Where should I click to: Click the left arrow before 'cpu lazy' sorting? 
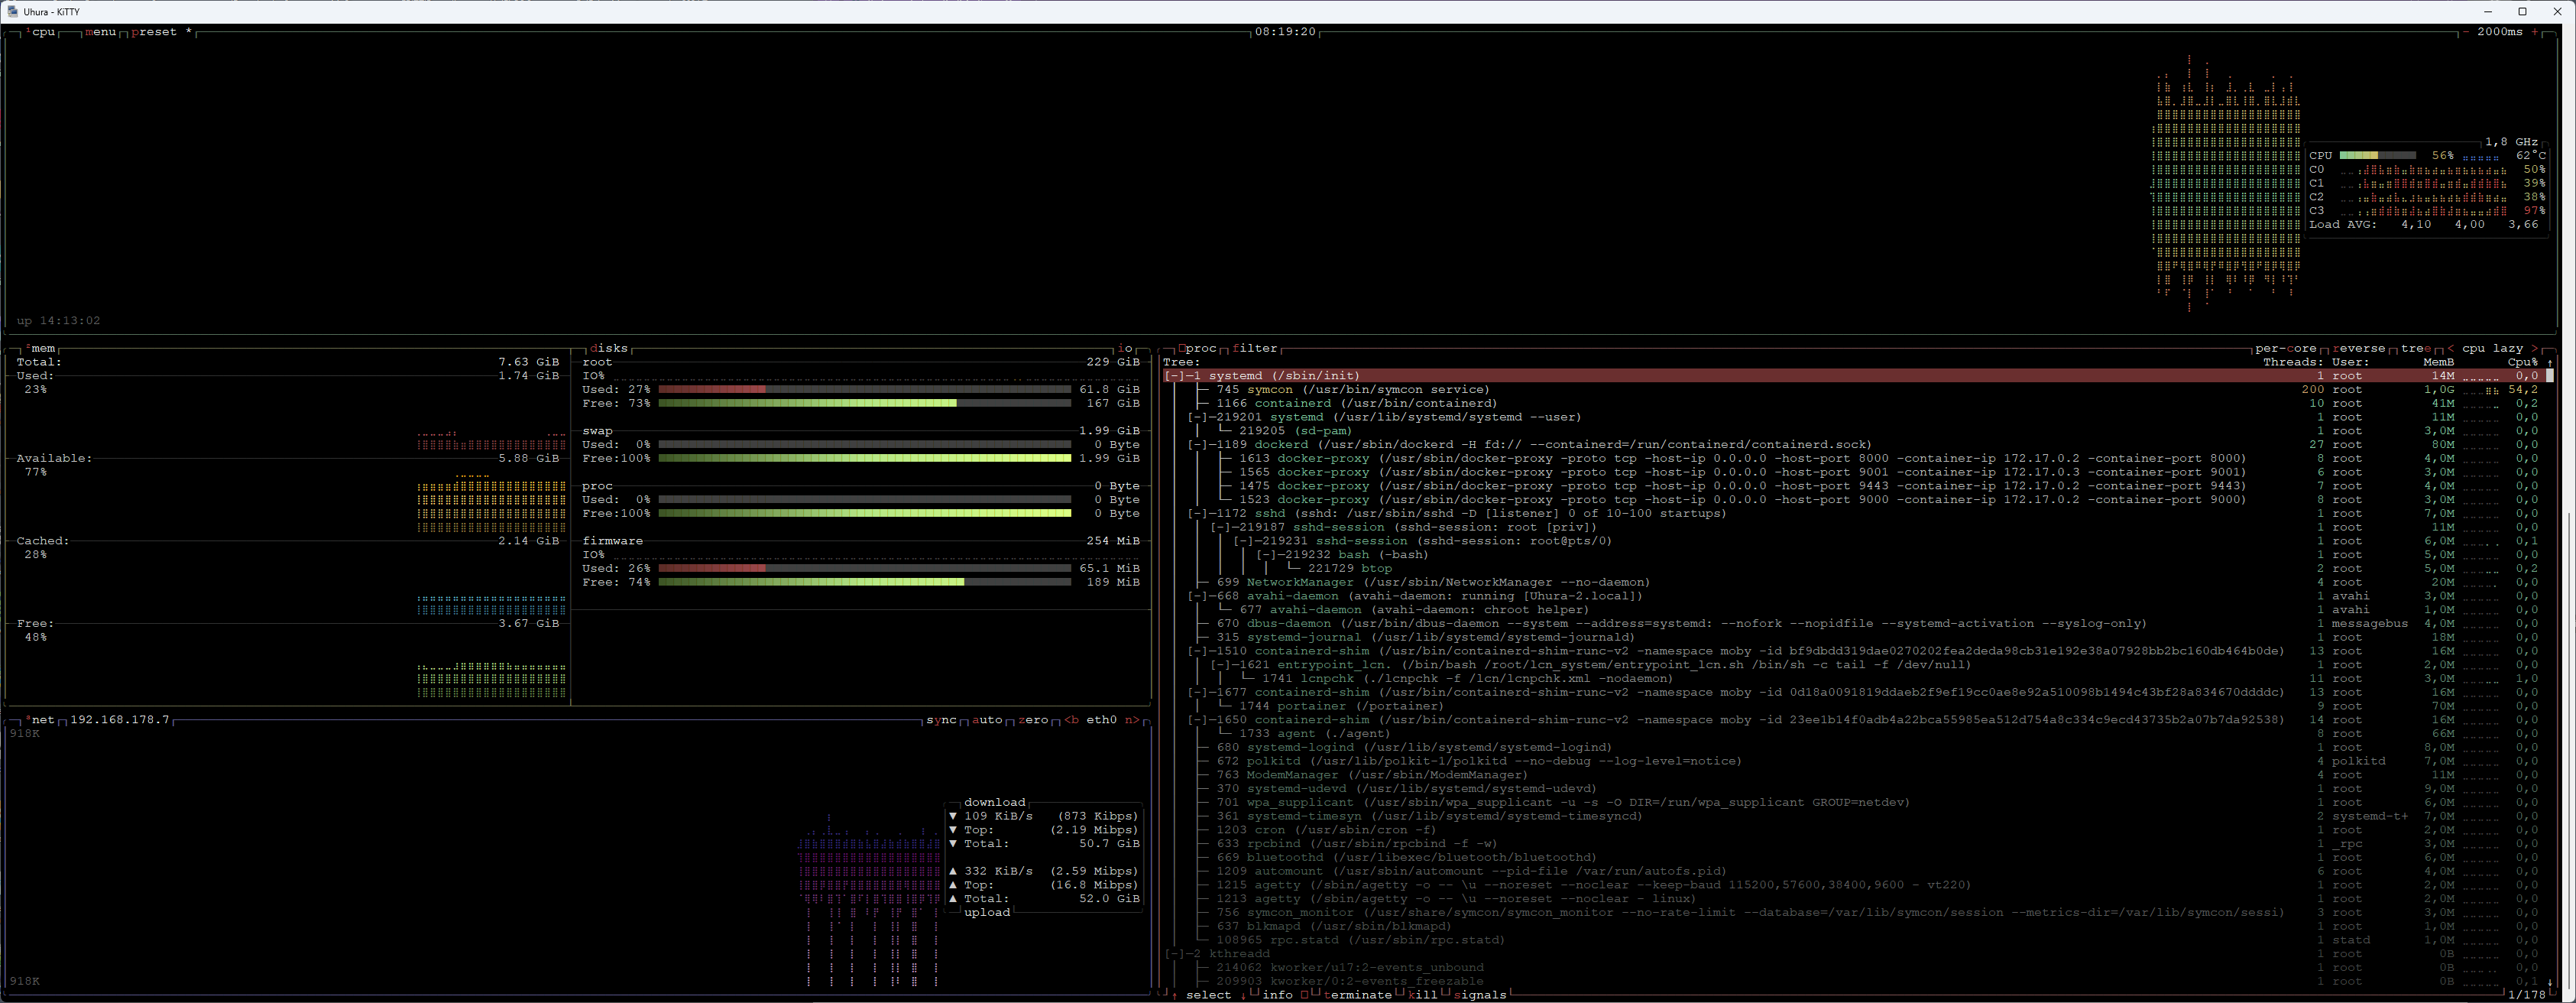(x=2451, y=348)
